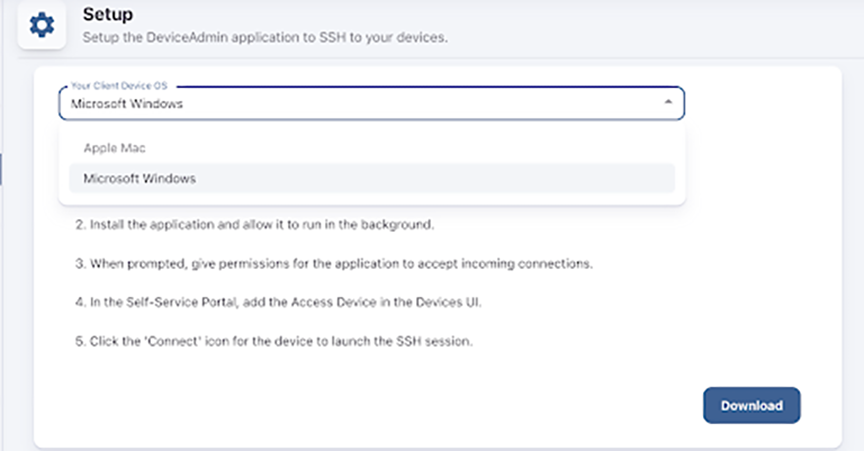Click step 5 launch SSH session instruction
The height and width of the screenshot is (451, 864).
[x=273, y=342]
